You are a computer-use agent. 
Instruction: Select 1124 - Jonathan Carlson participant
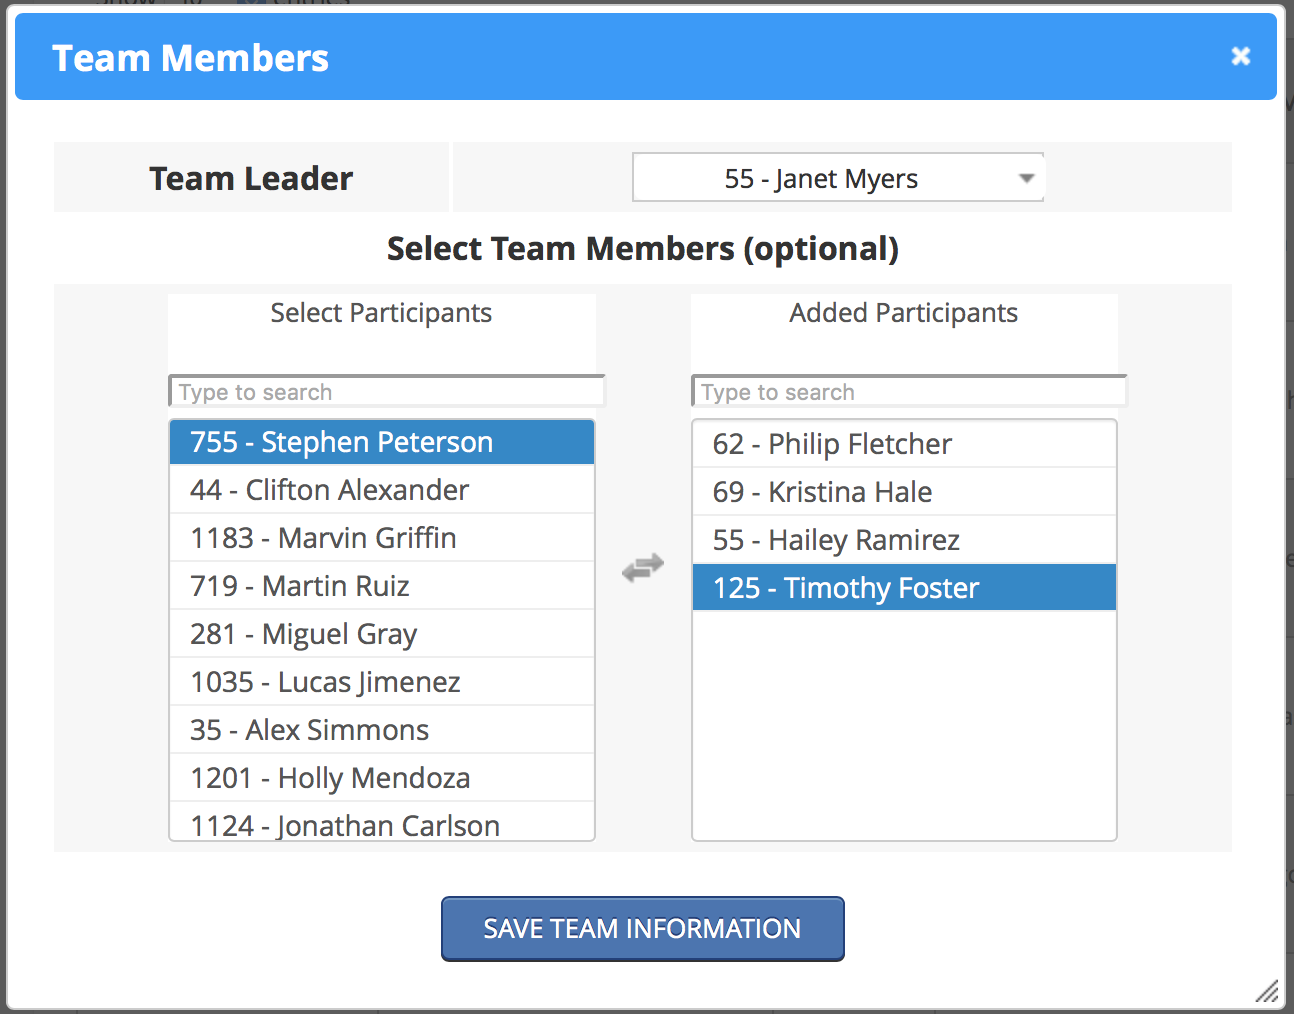[382, 825]
